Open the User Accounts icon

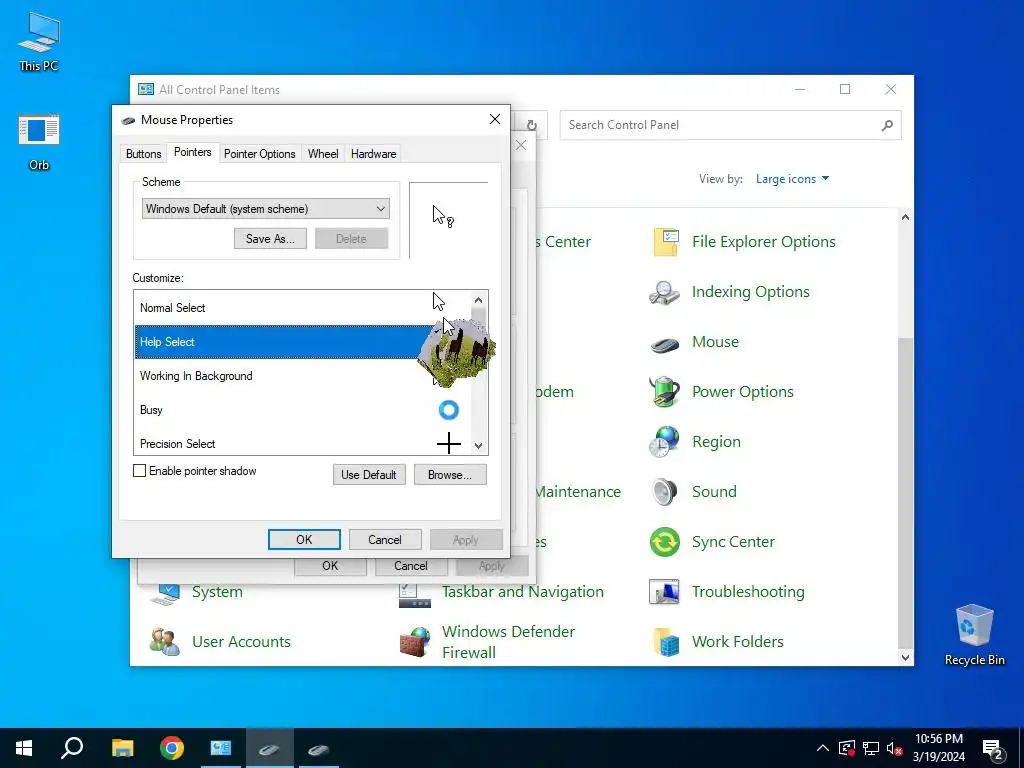coord(164,642)
